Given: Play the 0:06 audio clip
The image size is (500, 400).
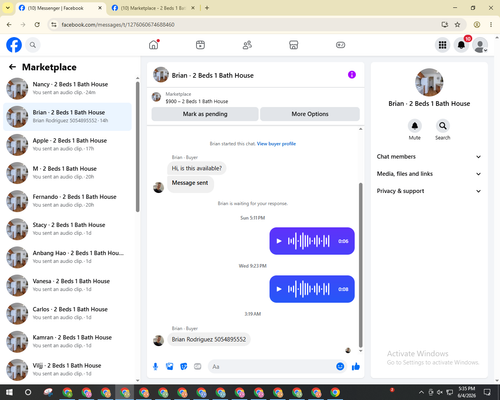Looking at the screenshot, I should click(x=279, y=241).
